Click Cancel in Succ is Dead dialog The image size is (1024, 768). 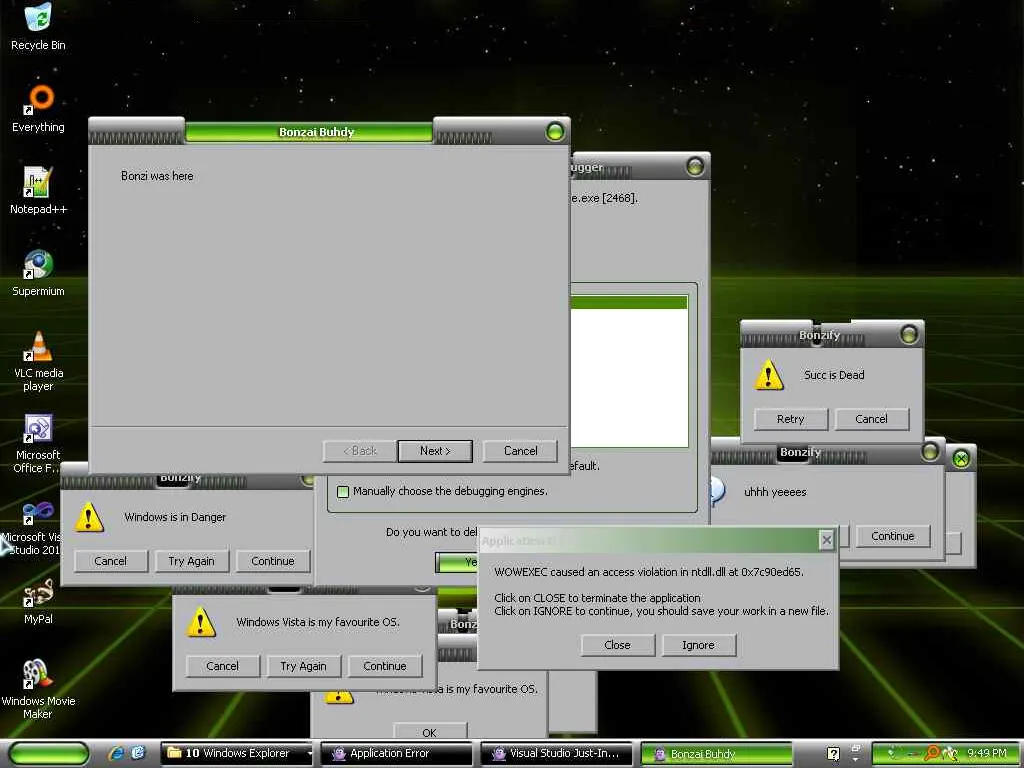click(871, 419)
